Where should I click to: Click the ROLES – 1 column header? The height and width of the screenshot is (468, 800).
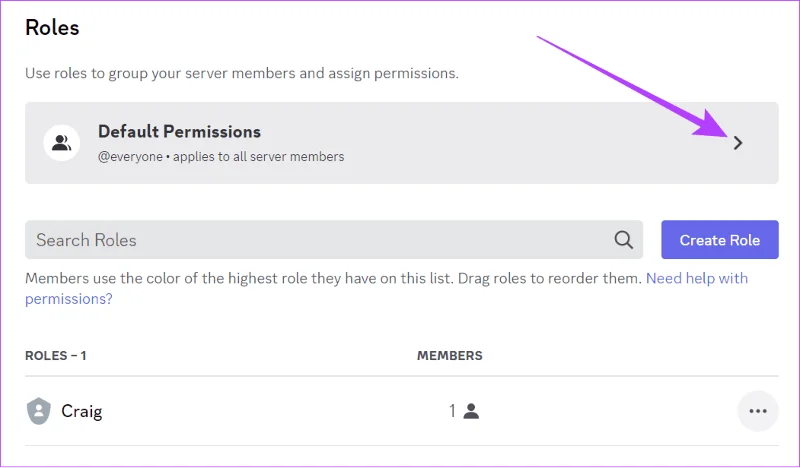pos(56,356)
